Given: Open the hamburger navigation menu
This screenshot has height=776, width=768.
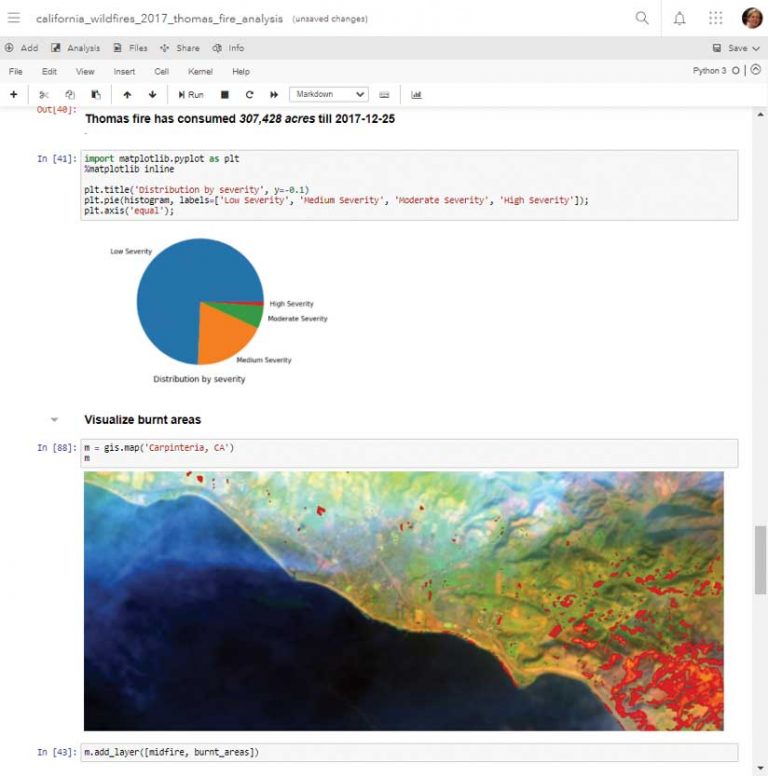Looking at the screenshot, I should (14, 18).
